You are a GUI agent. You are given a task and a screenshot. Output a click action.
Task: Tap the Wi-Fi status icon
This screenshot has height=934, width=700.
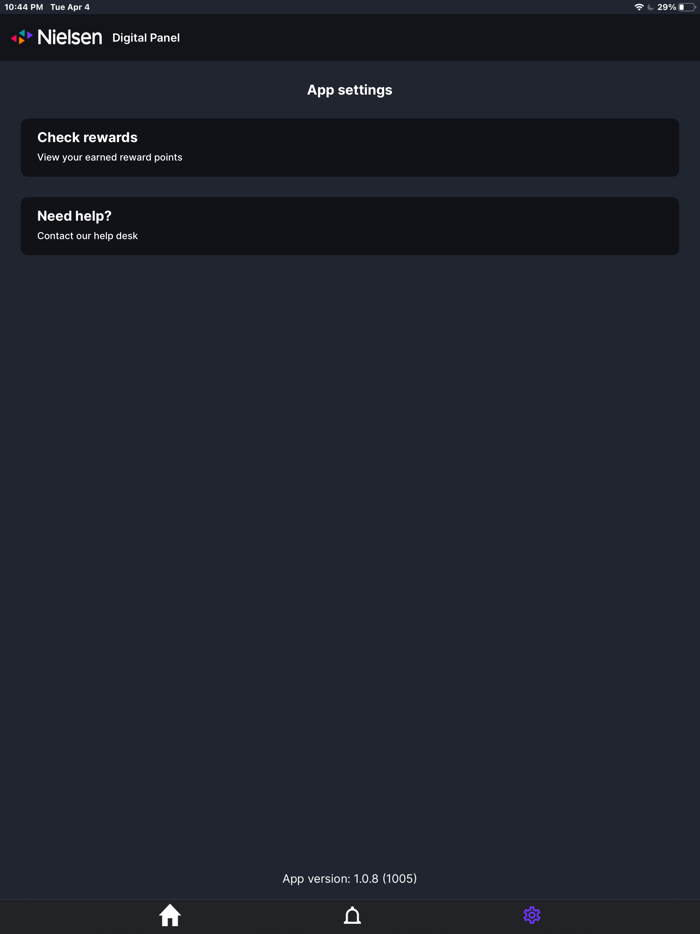pyautogui.click(x=639, y=7)
